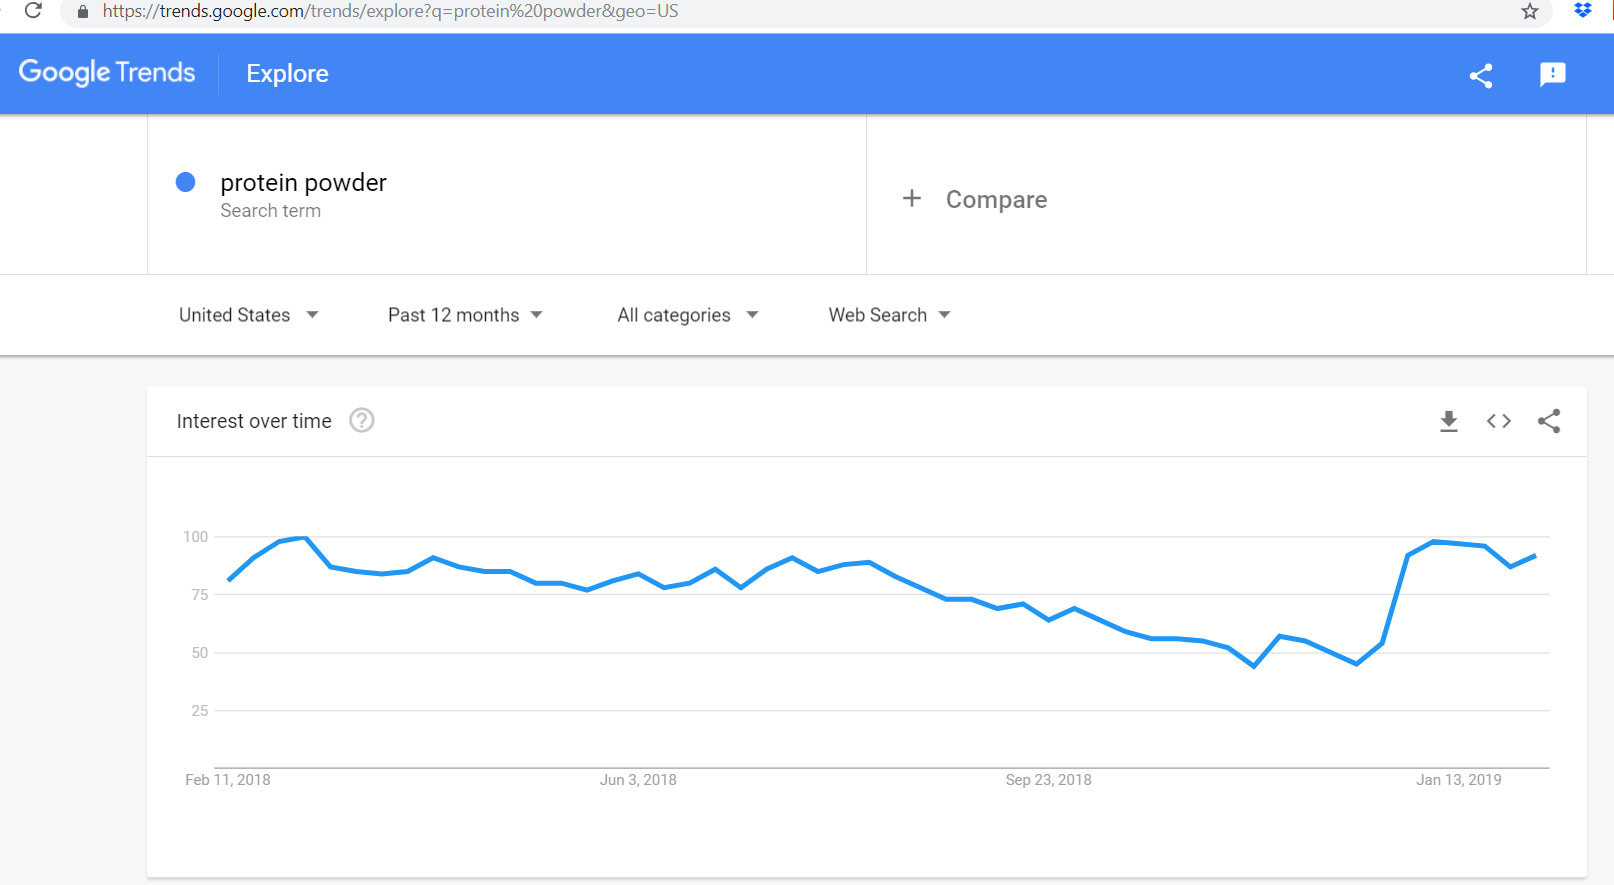Click the blue dot beside protein powder

point(185,182)
